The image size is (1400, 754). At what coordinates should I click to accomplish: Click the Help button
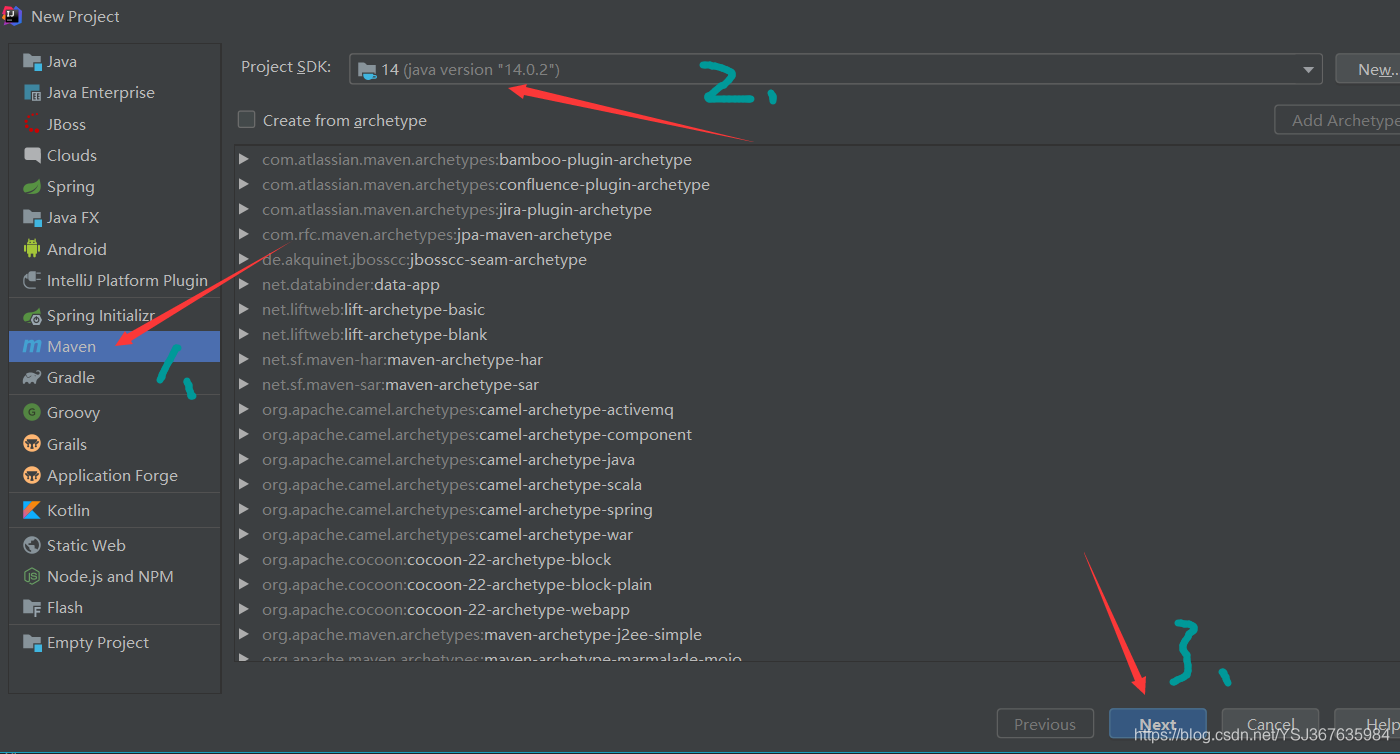tap(1367, 724)
